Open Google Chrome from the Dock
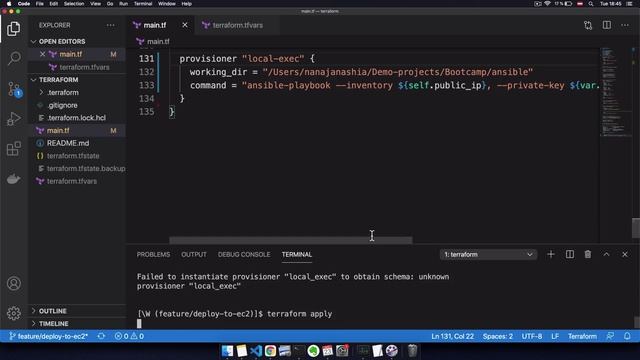Screen dimensions: 640x360 270,351
